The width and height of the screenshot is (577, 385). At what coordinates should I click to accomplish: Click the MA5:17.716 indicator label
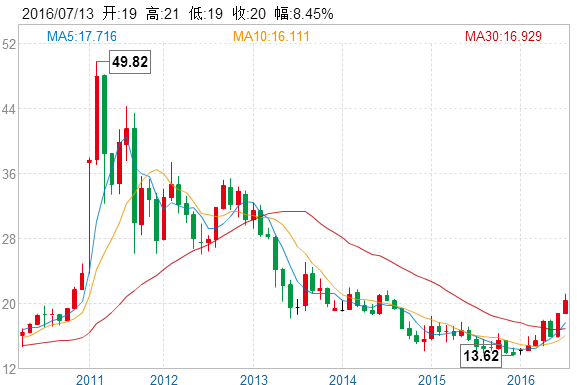click(x=82, y=36)
